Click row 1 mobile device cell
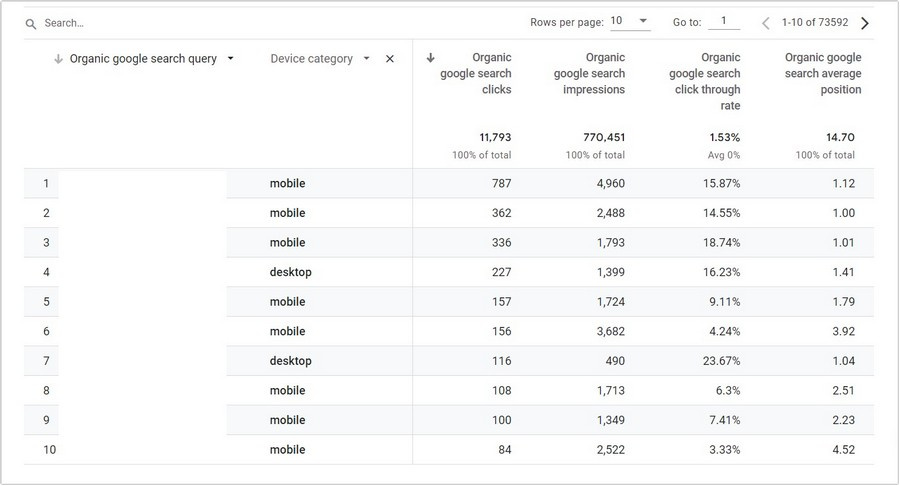Screen dimensions: 900x486 click(x=288, y=184)
